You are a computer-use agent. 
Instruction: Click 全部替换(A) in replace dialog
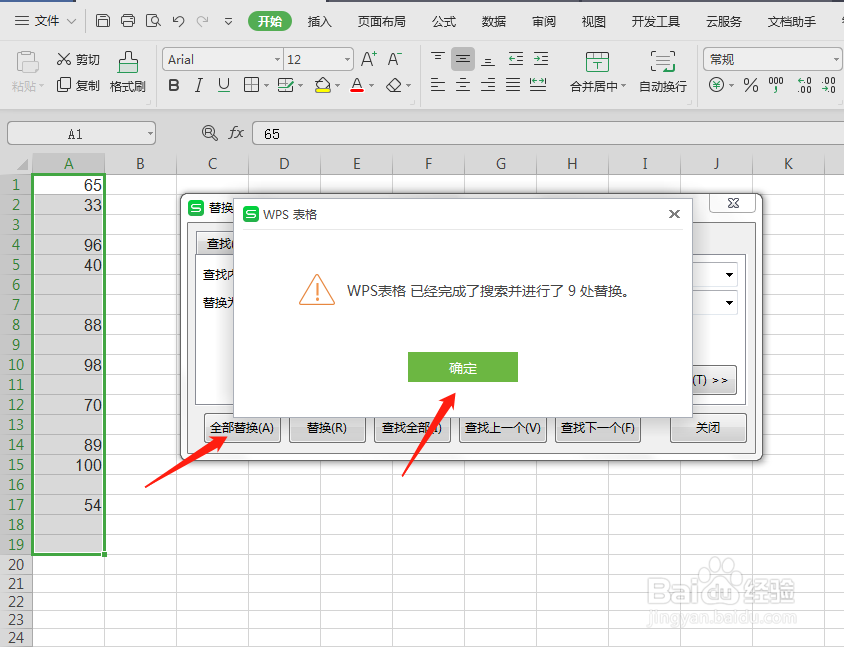coord(242,428)
